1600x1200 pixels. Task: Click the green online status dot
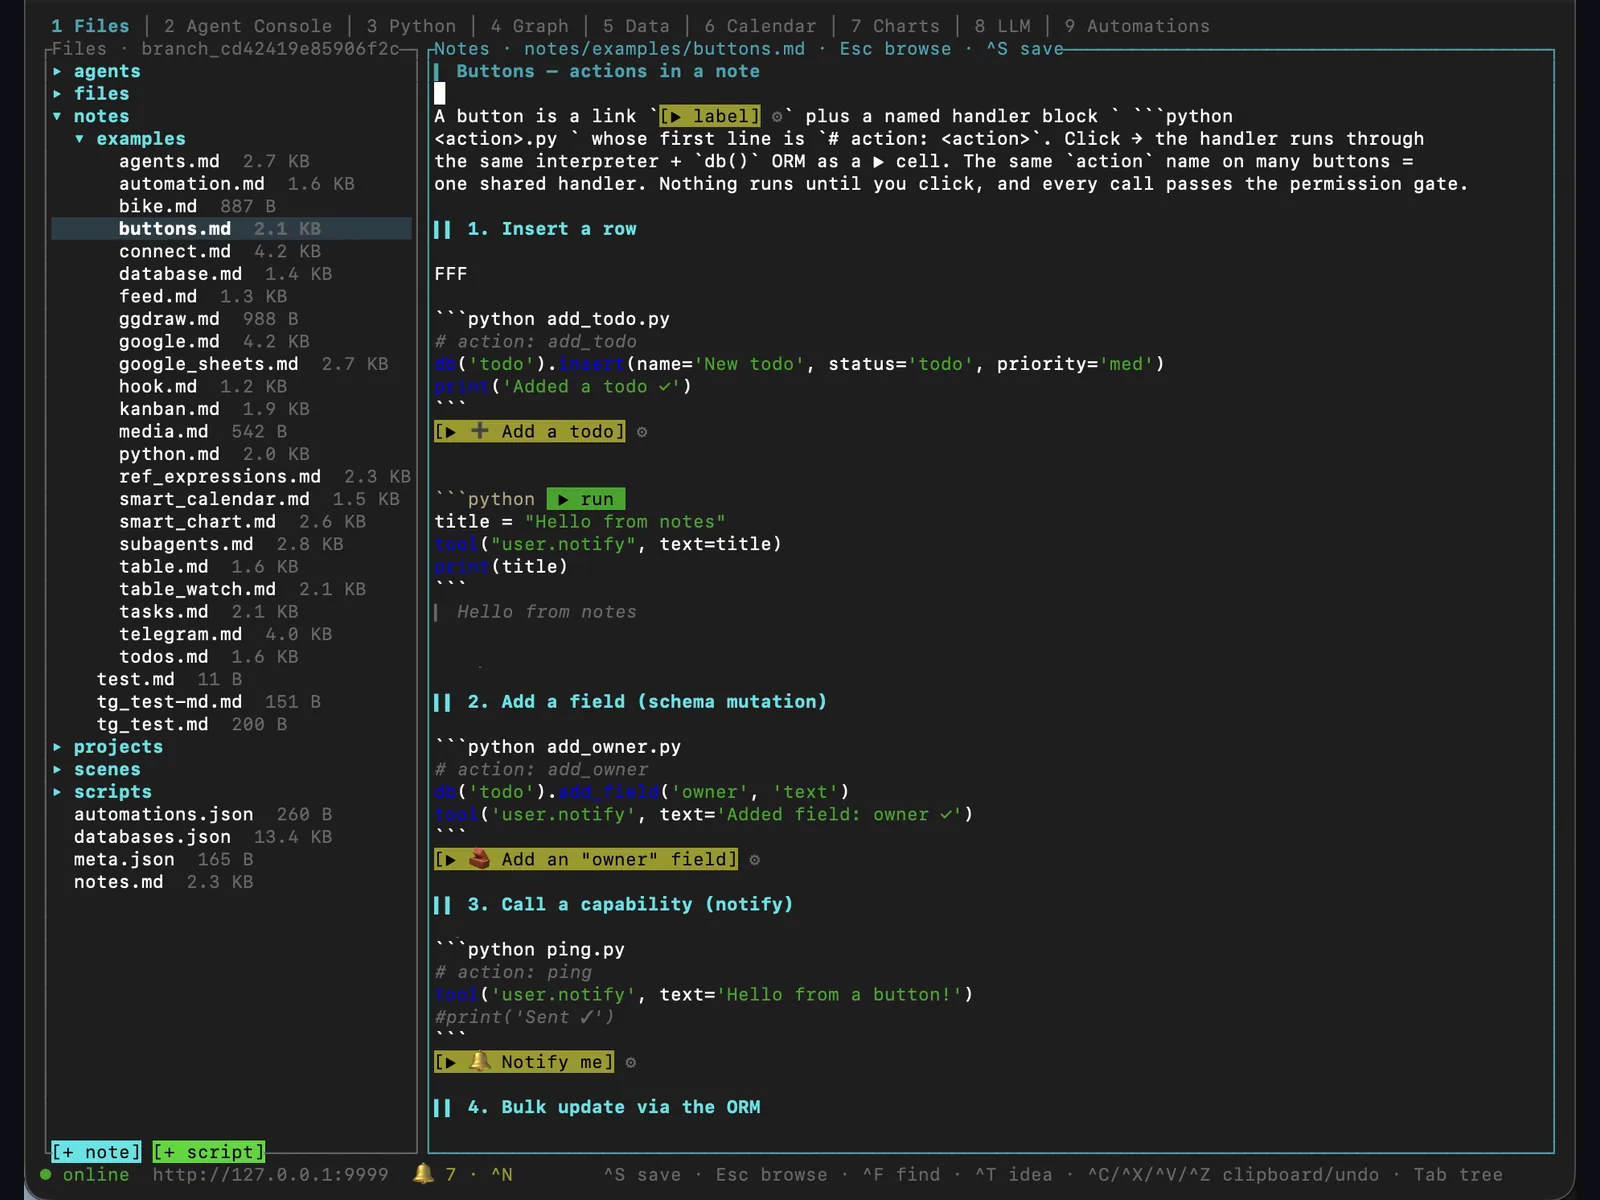(x=45, y=1175)
